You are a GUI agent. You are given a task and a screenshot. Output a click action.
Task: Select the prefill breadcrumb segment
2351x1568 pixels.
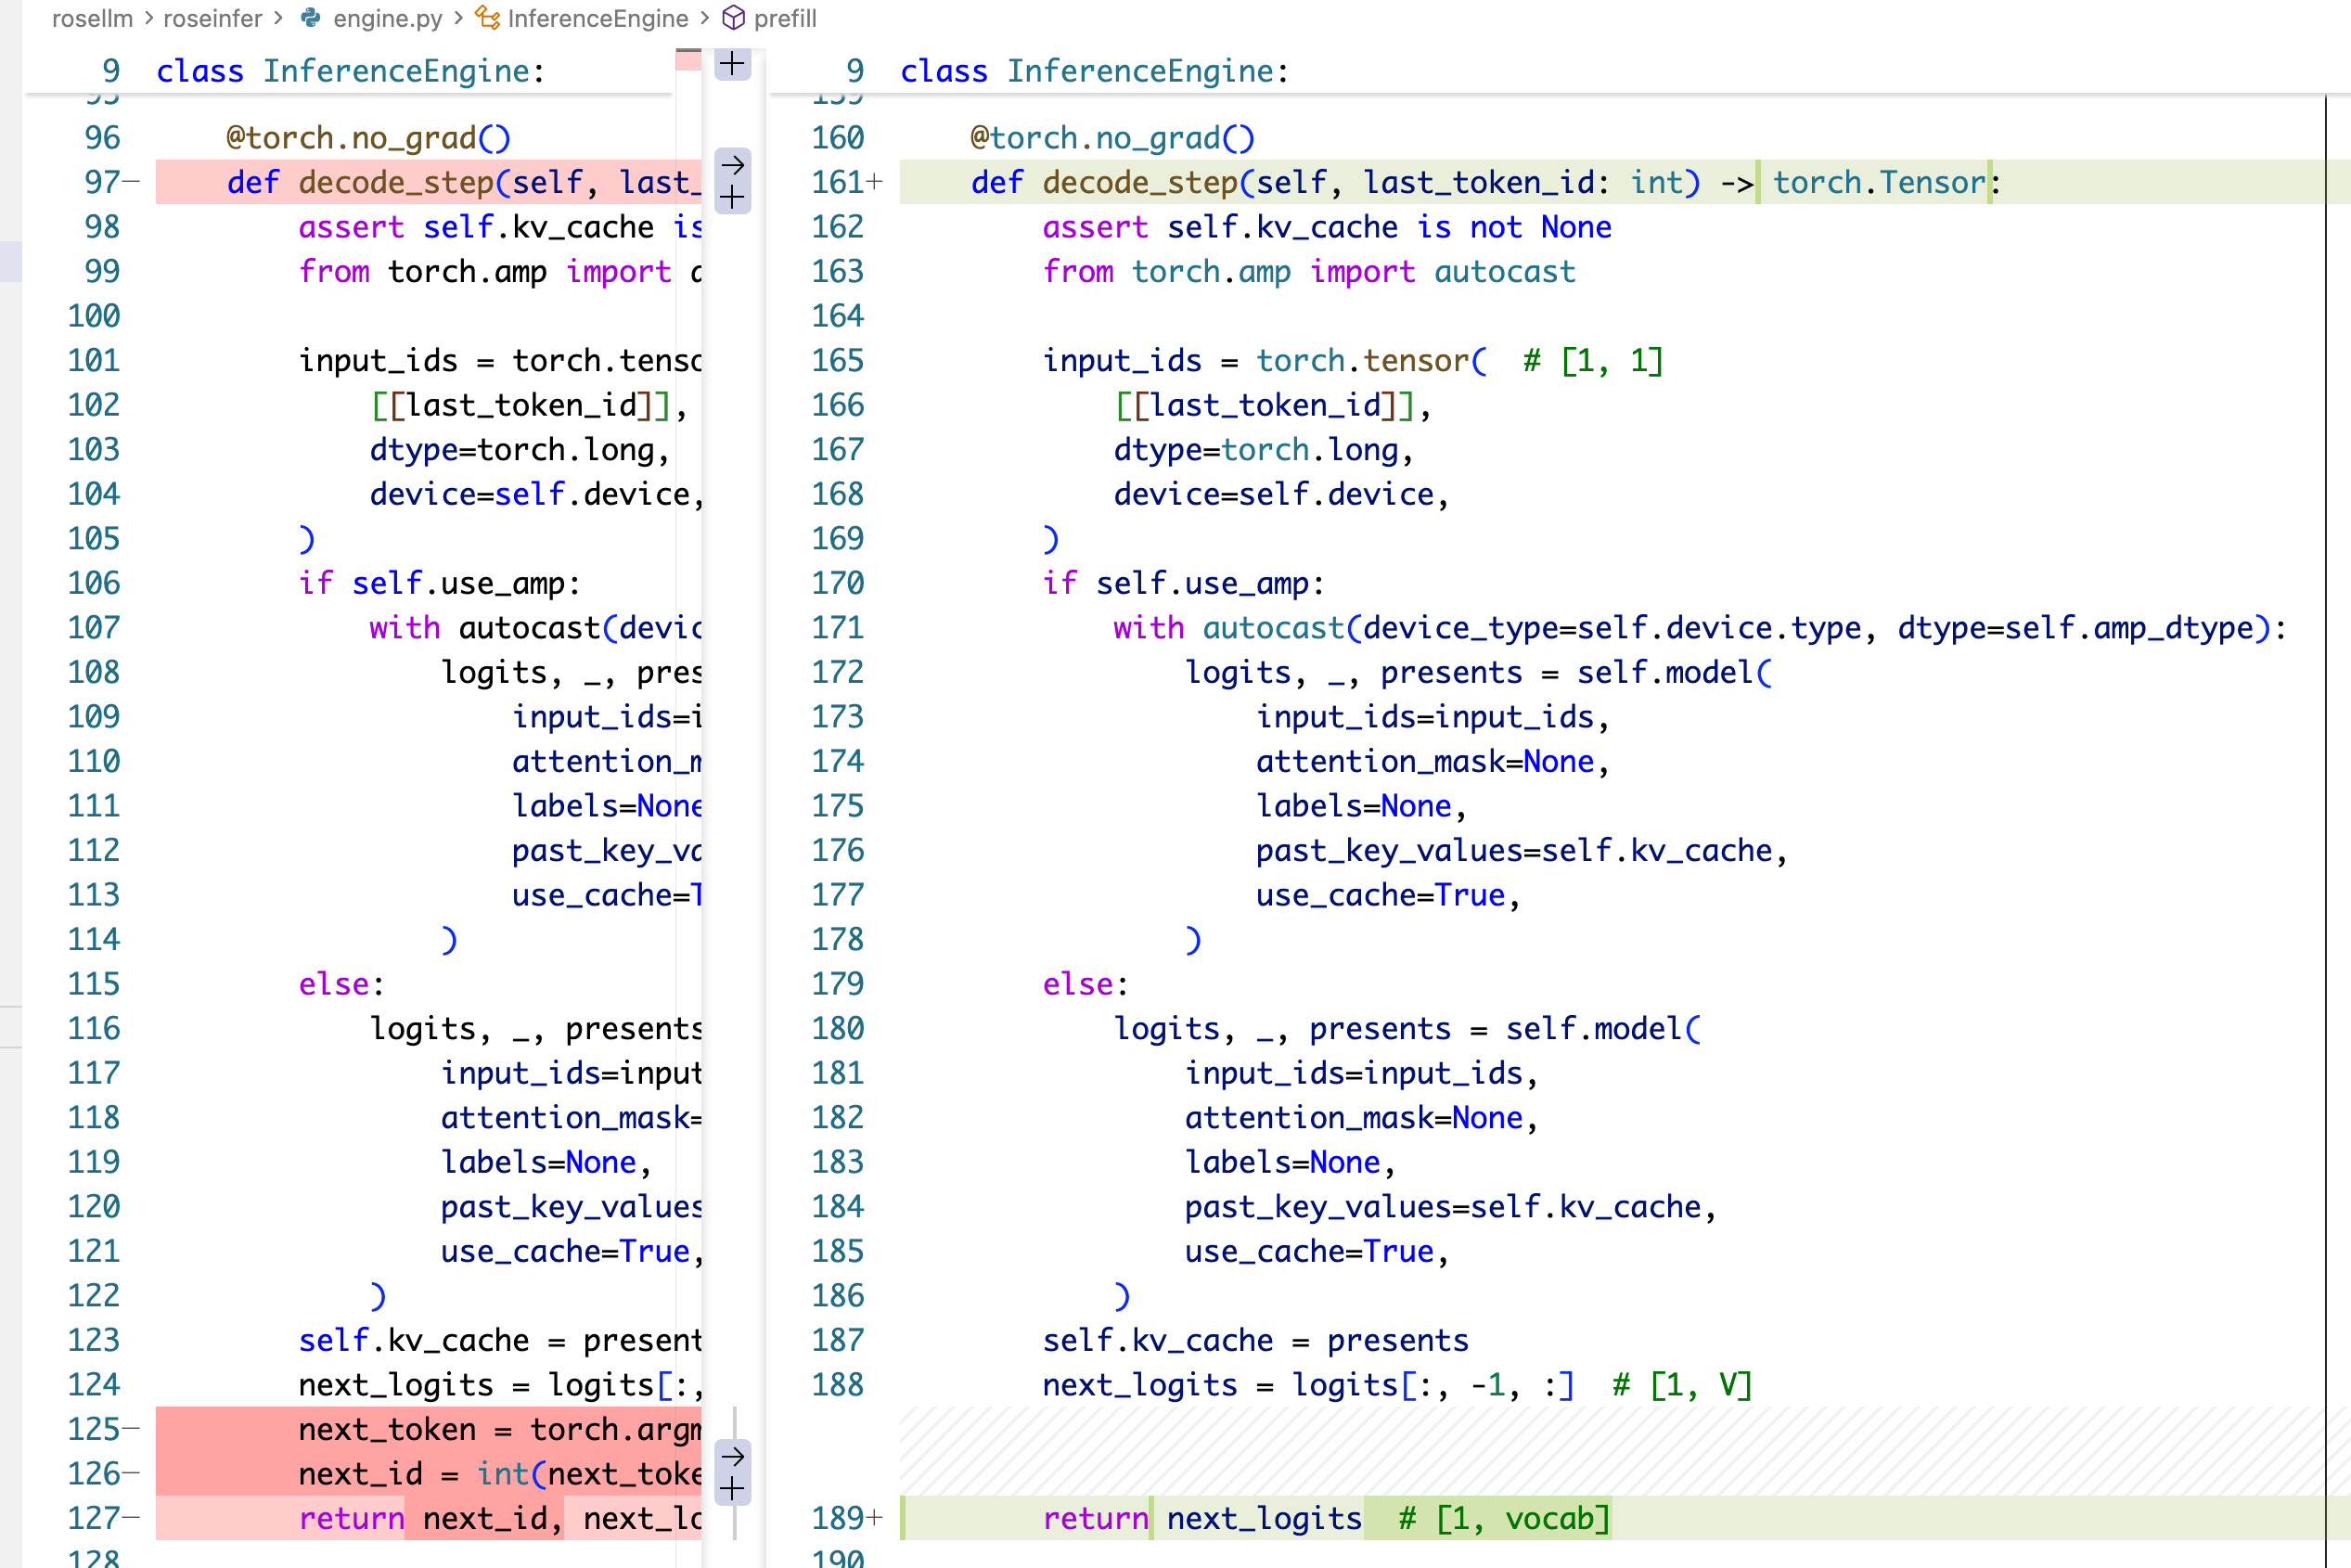pos(785,18)
